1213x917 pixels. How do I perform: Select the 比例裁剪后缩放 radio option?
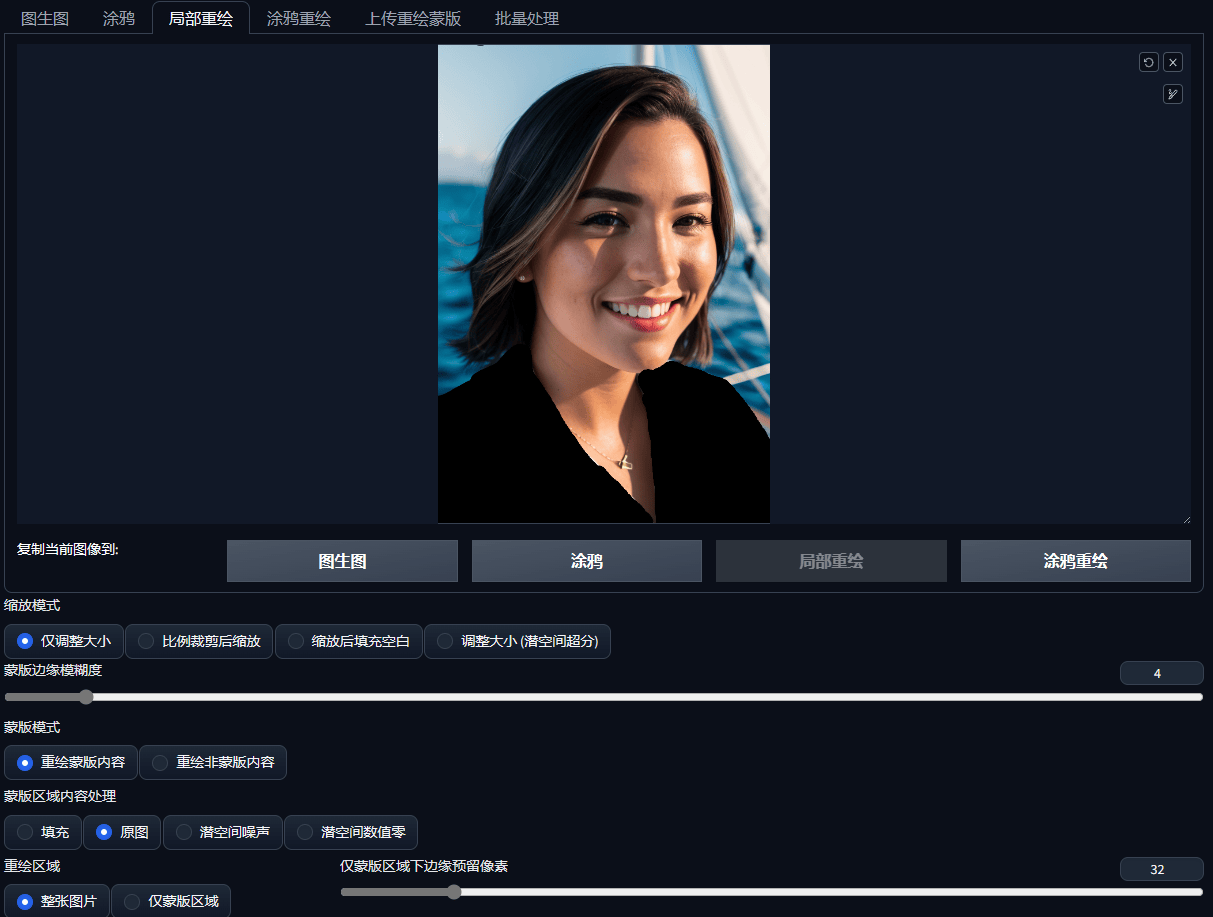pos(199,641)
